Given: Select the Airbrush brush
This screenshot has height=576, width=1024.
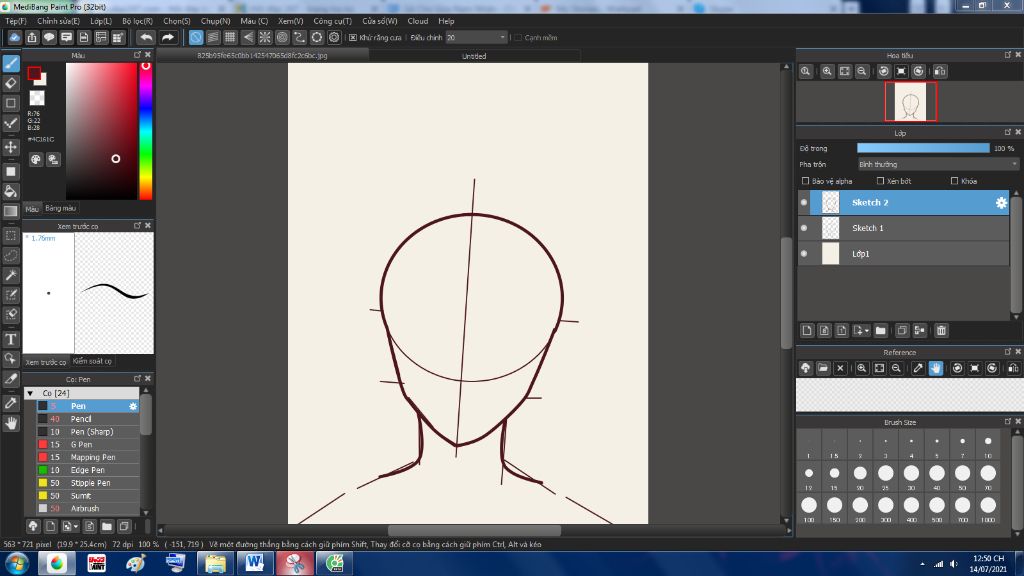Looking at the screenshot, I should click(88, 509).
